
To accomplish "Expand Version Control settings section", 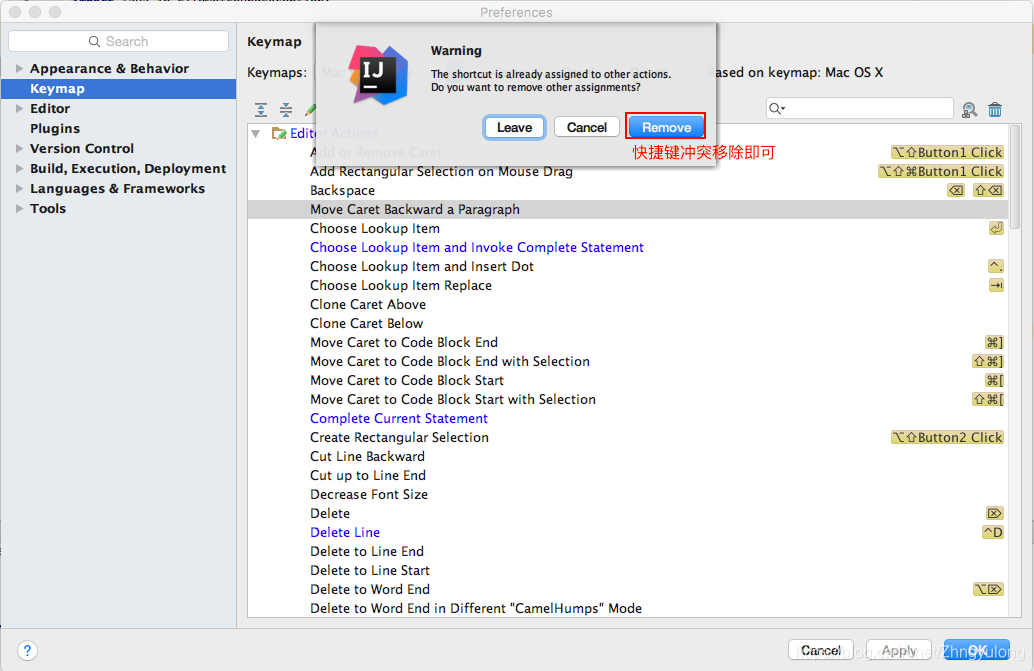I will click(19, 148).
